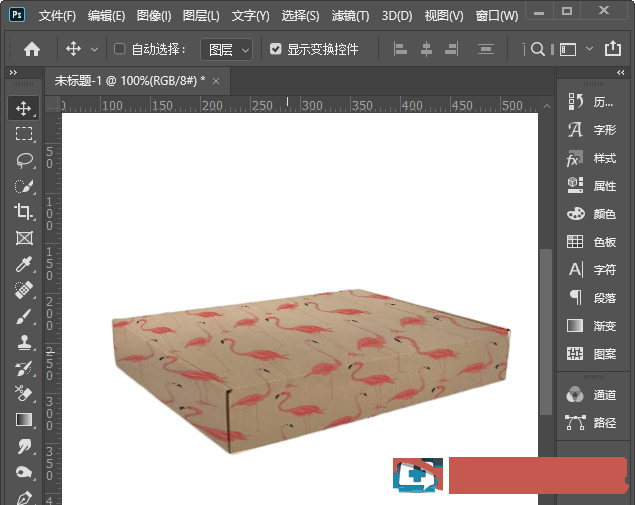Open the 滤镜(T) menu

pos(349,16)
